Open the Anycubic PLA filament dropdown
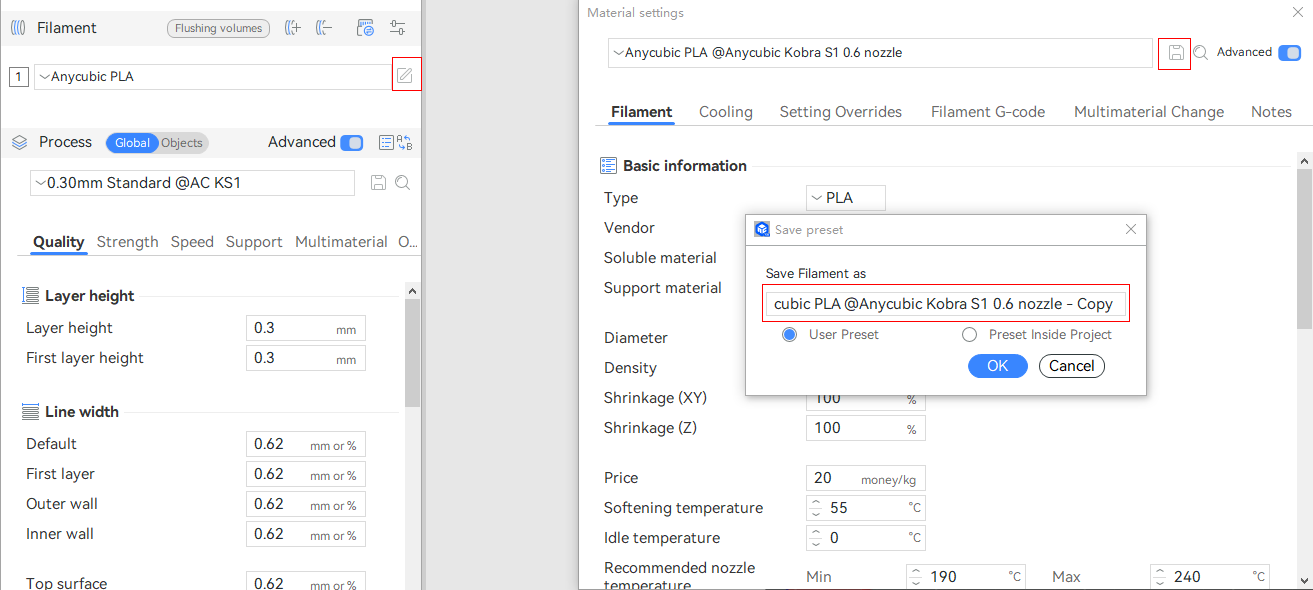Screen dimensions: 1313x590 tap(212, 76)
